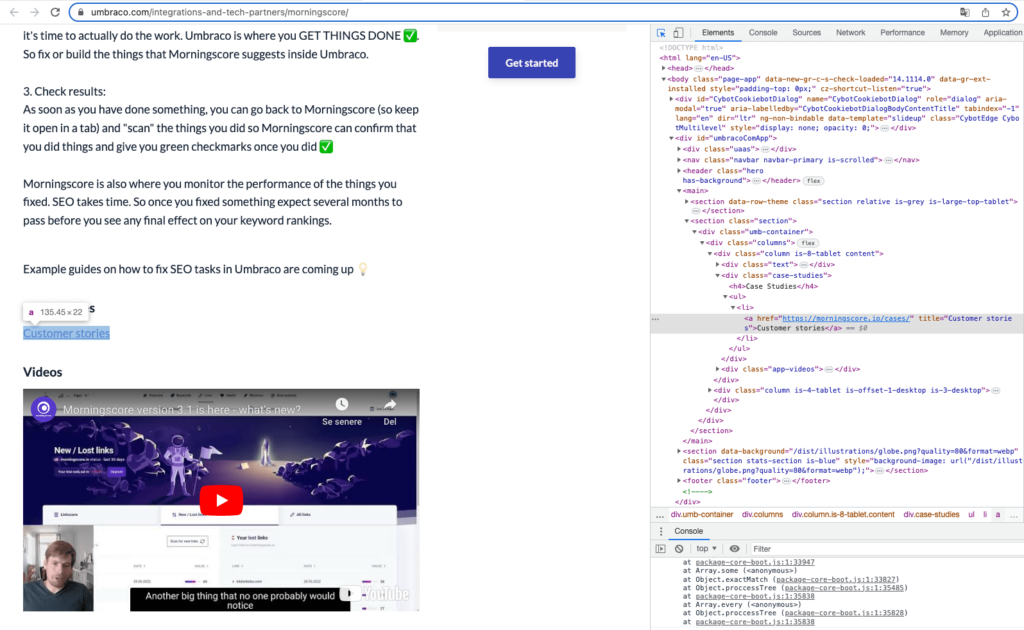
Task: Open the top JavaScript context dropdown
Action: tap(707, 549)
